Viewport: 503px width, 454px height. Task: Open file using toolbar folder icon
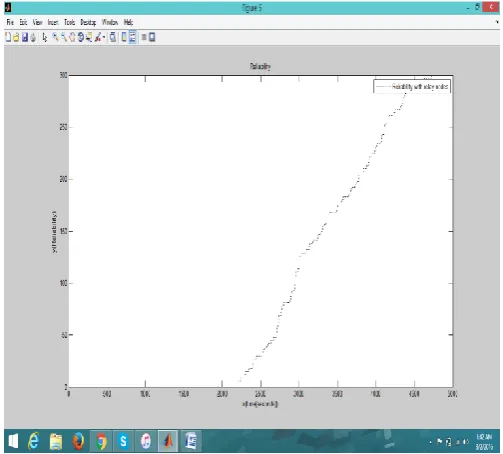click(16, 37)
